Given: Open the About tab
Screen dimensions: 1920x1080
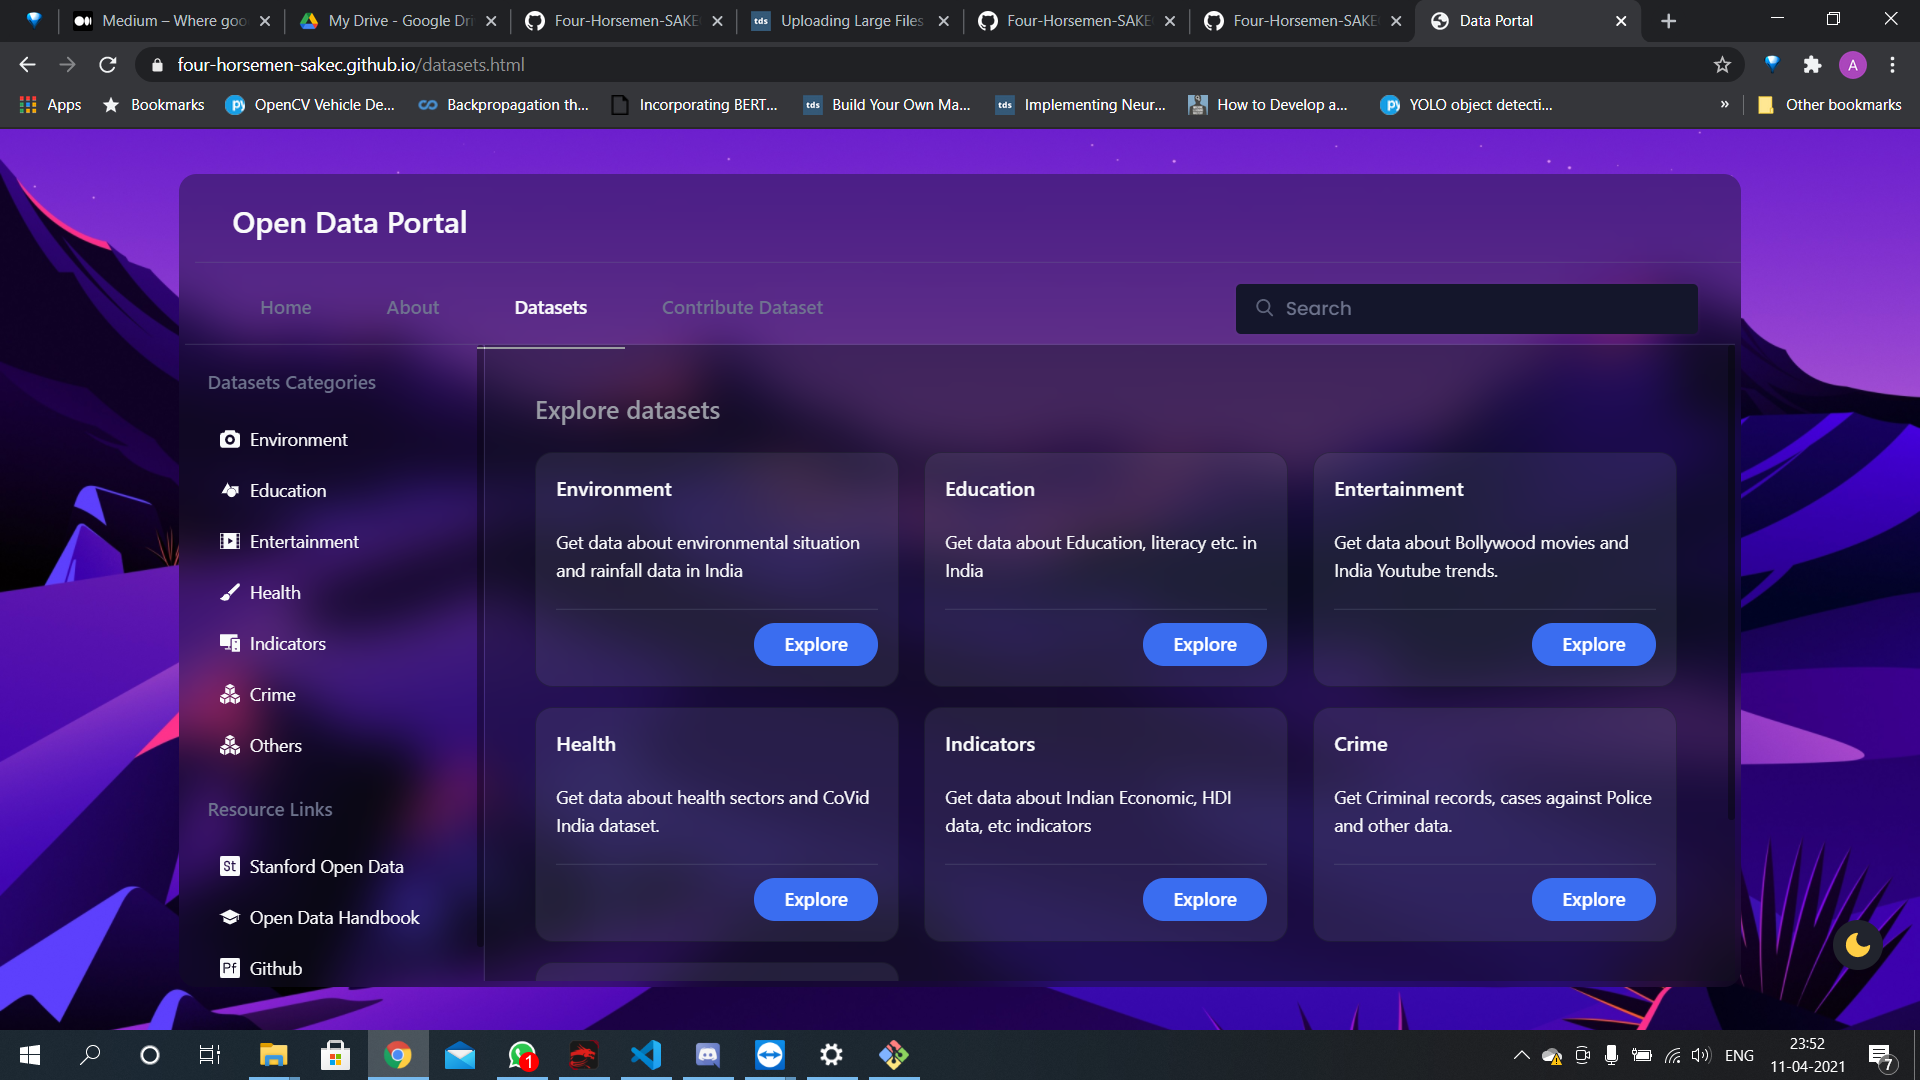Looking at the screenshot, I should tap(412, 308).
